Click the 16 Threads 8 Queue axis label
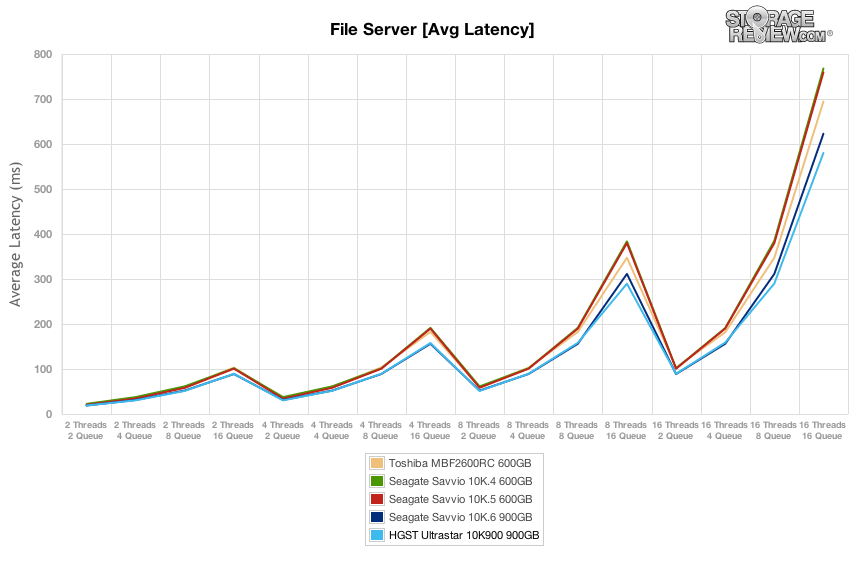The height and width of the screenshot is (563, 850). pos(774,430)
